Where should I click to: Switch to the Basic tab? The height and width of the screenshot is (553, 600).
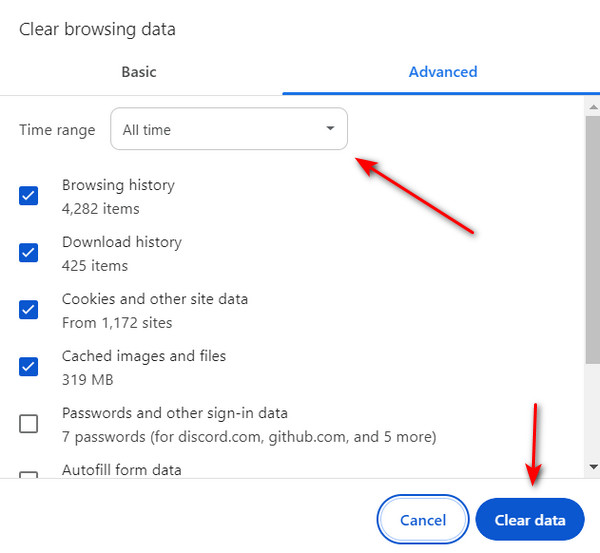[x=139, y=72]
